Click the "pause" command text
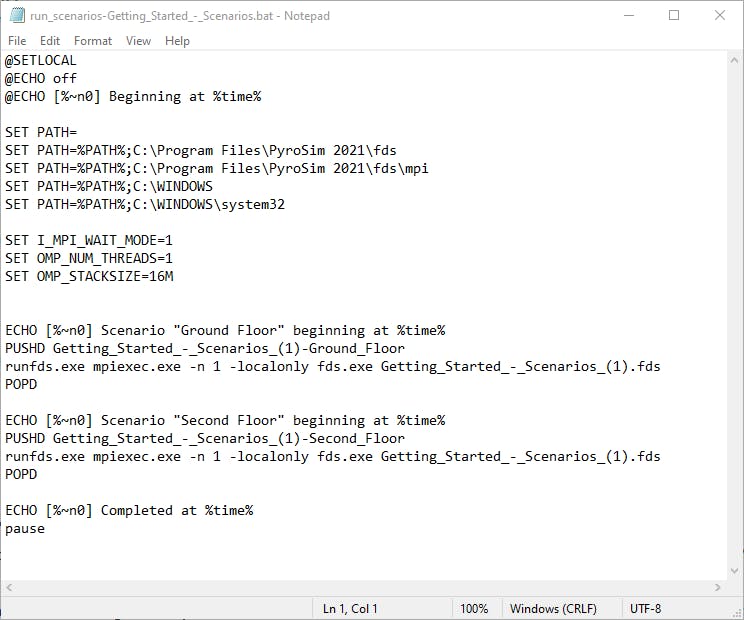The image size is (744, 620). pyautogui.click(x=25, y=528)
